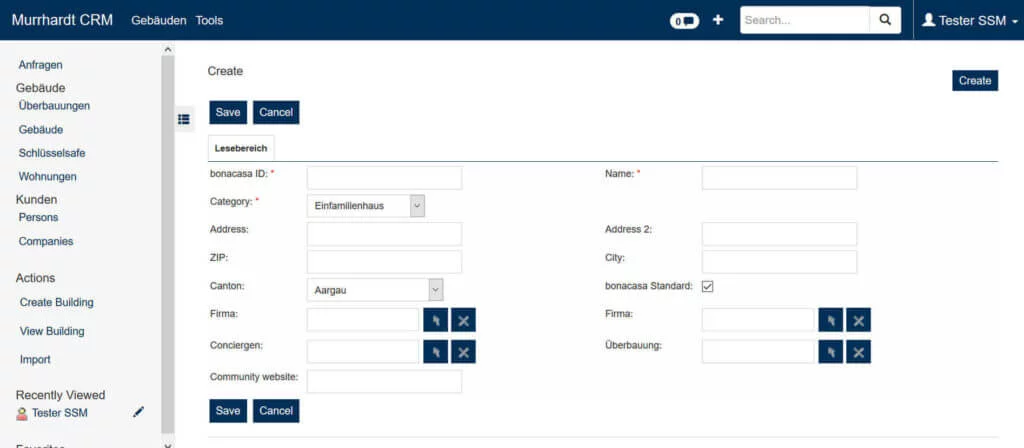Viewport: 1024px width, 448px height.
Task: Open the Category dropdown showing Einfamilienhaus
Action: (x=366, y=206)
